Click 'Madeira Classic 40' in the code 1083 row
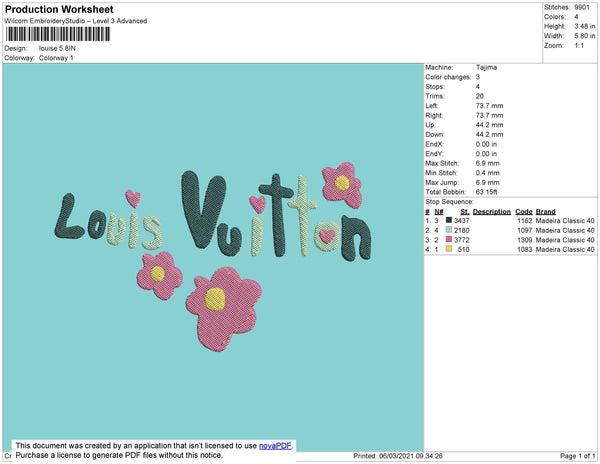Viewport: 600px width, 464px height. tap(565, 249)
